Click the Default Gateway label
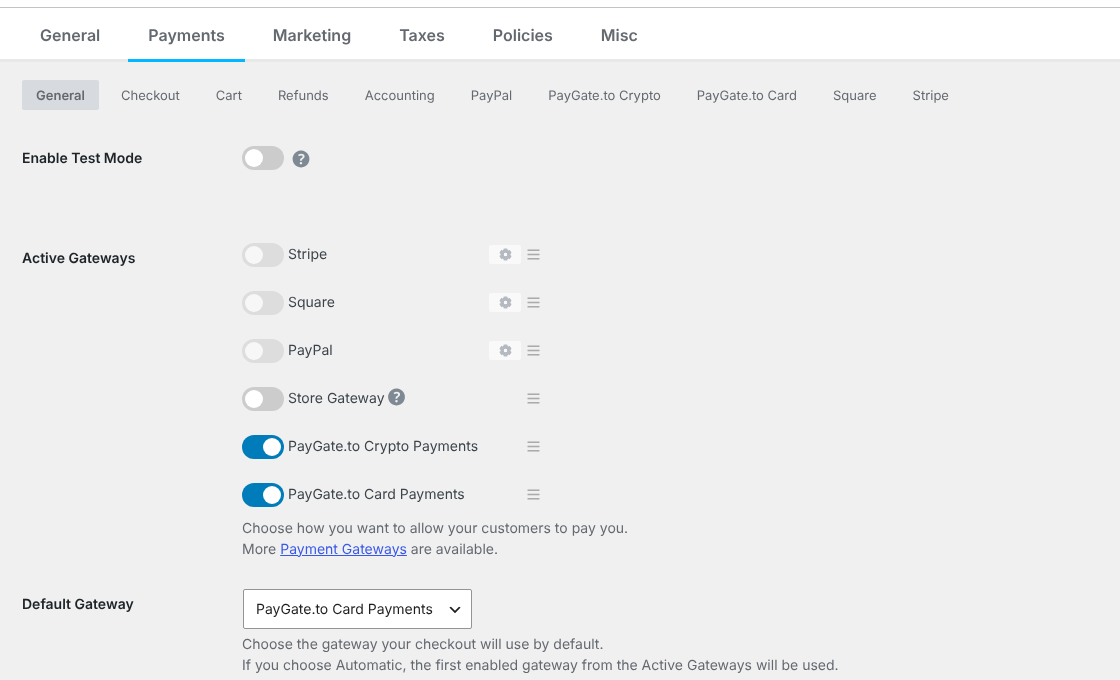Viewport: 1120px width, 680px height. 78,604
